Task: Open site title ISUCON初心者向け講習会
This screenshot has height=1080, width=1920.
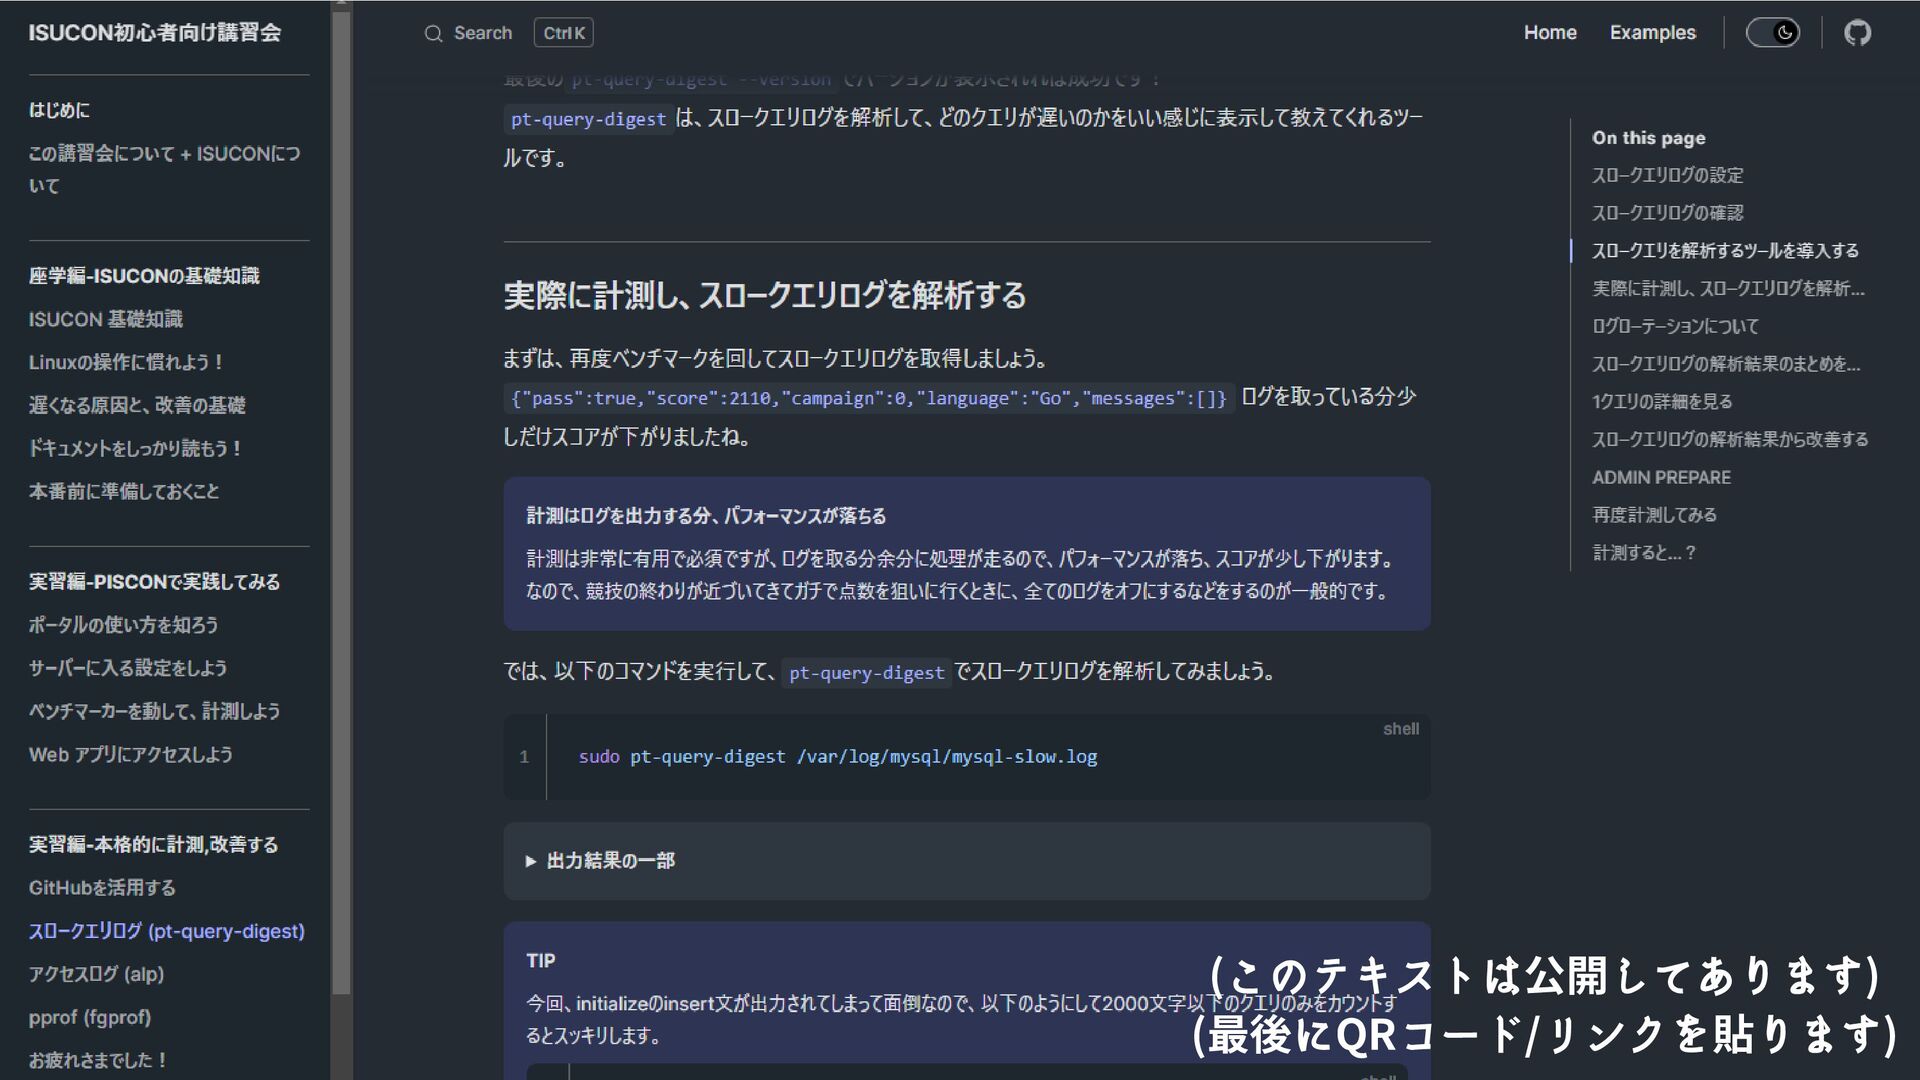Action: pos(155,33)
